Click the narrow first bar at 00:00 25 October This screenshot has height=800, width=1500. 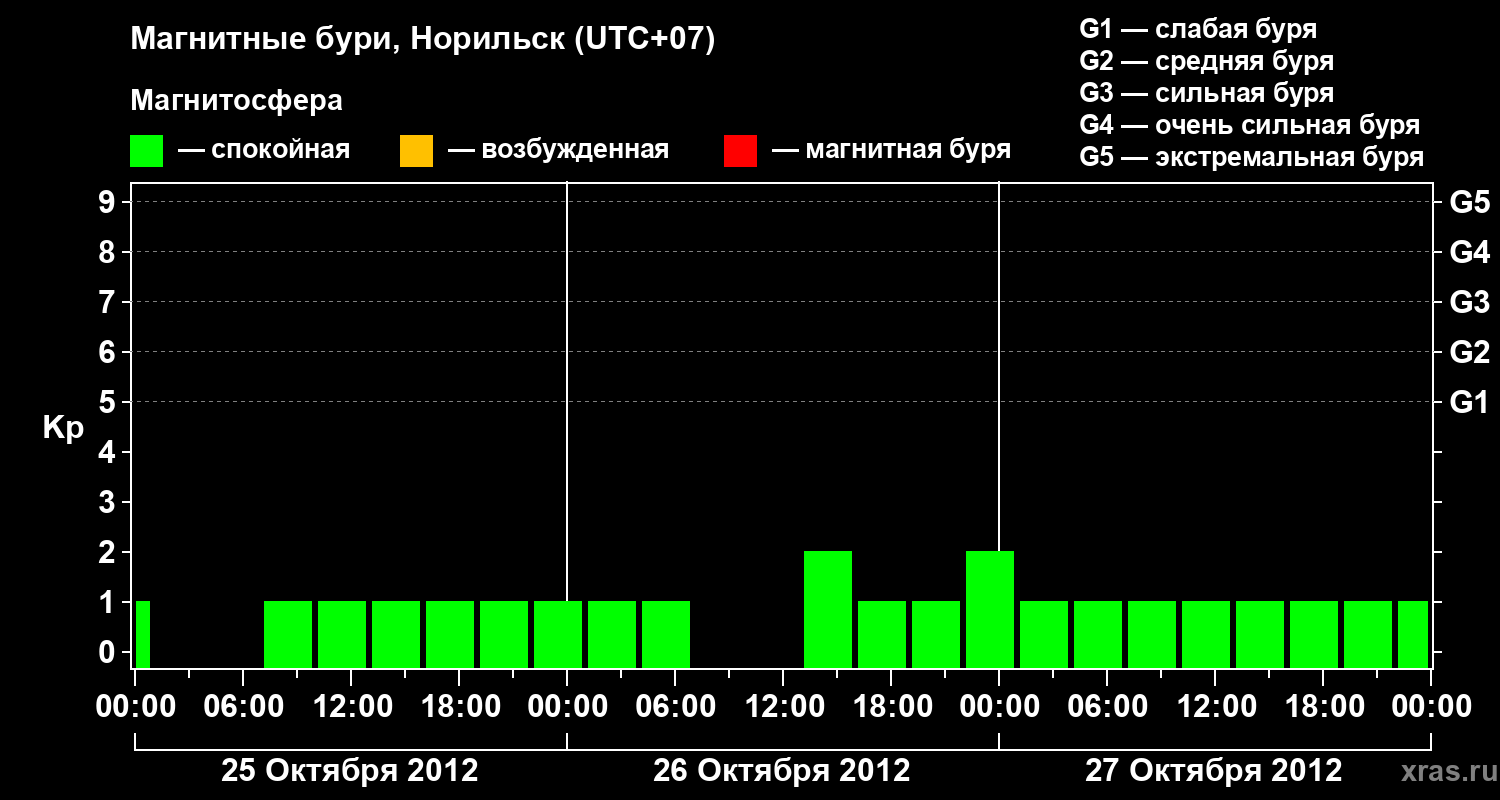click(142, 634)
